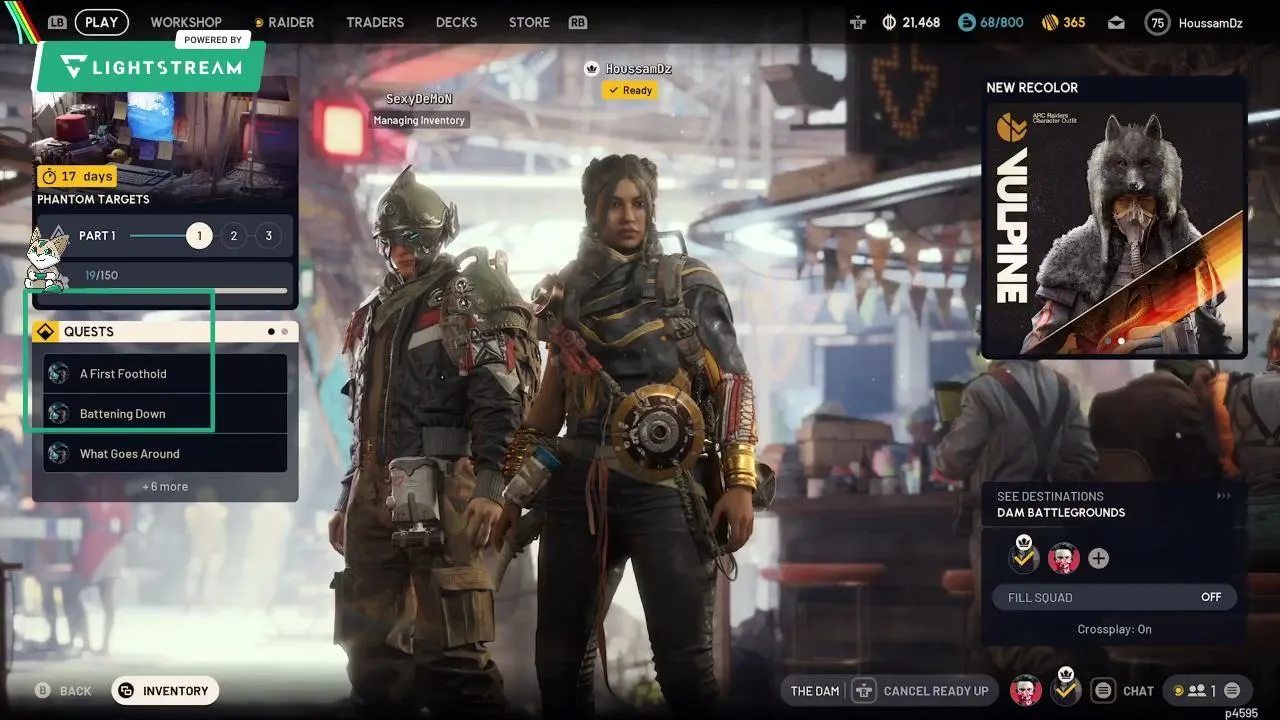
Task: Expand the +6 more quests link
Action: tap(165, 487)
